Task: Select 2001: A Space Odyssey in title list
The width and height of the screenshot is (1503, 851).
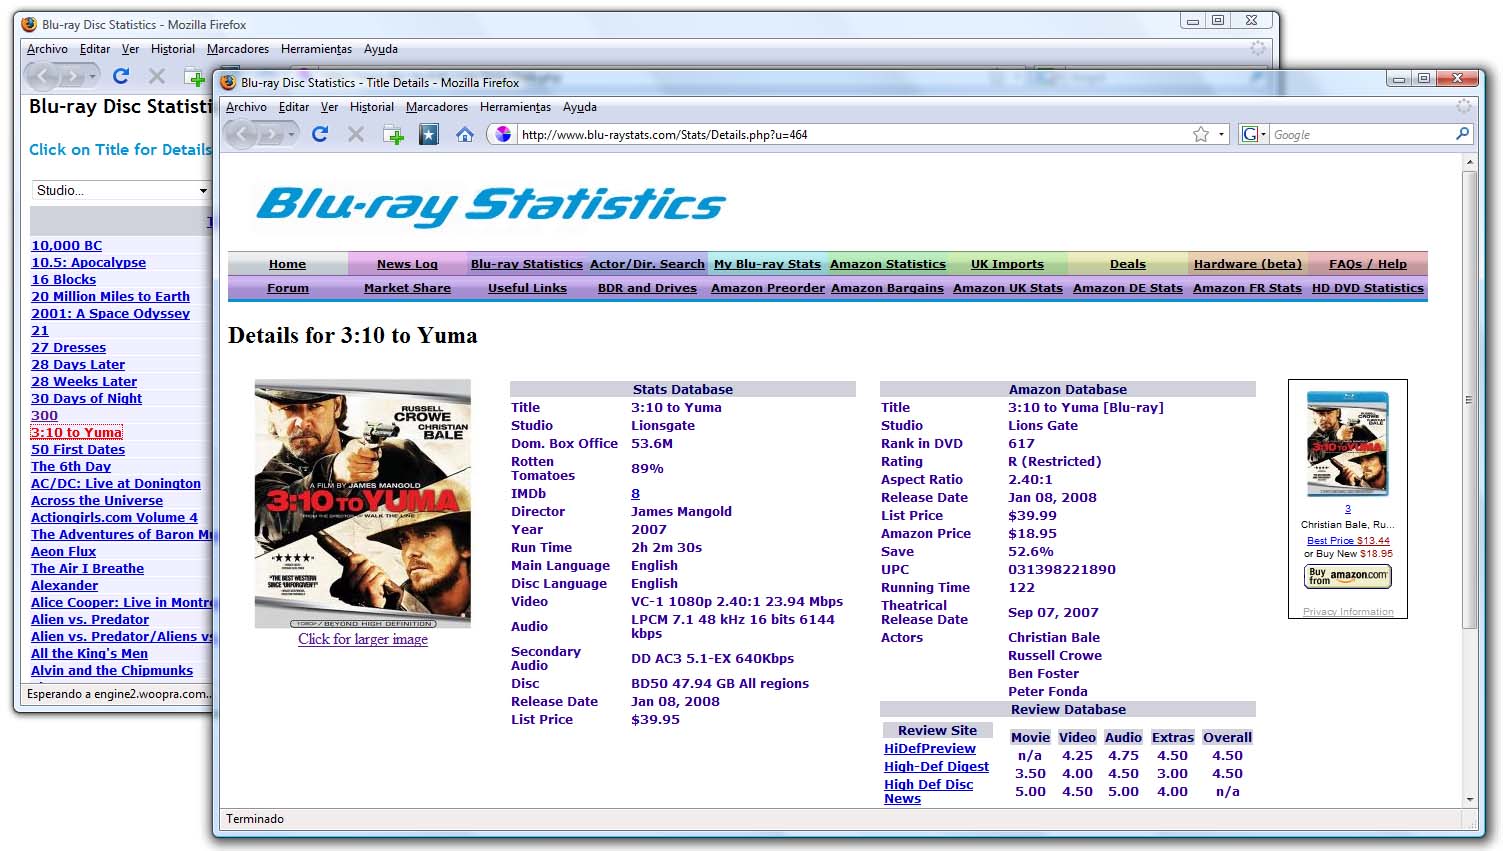Action: coord(110,313)
